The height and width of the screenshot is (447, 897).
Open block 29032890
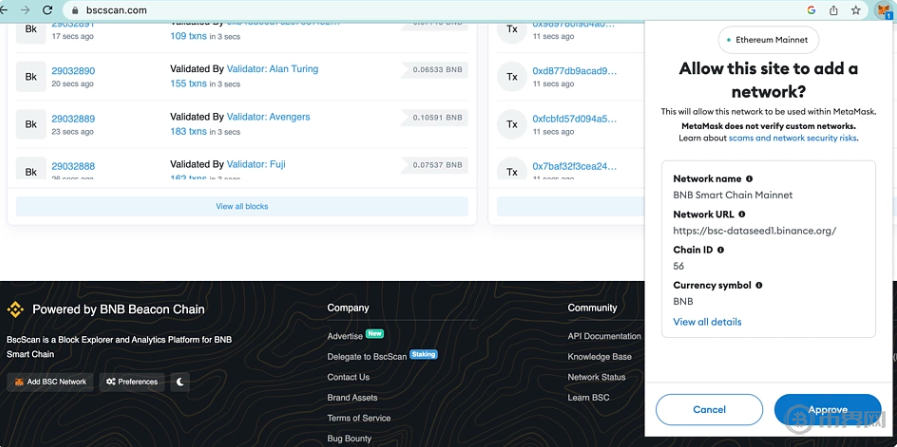coord(73,71)
